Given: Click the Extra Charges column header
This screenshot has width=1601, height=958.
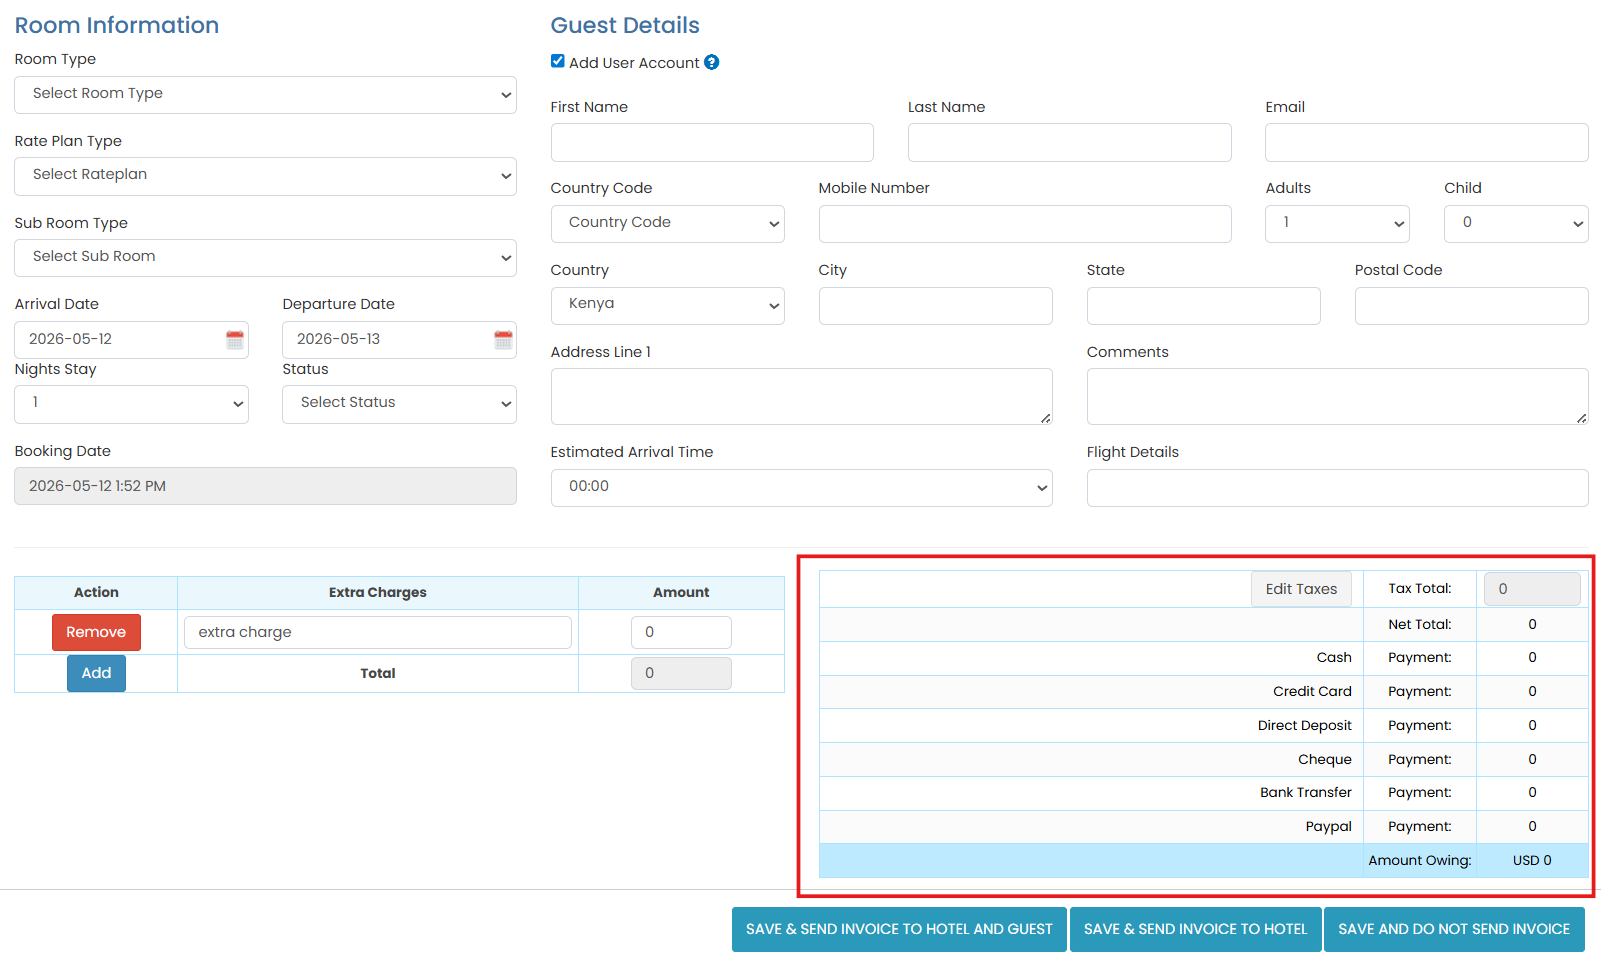Looking at the screenshot, I should [x=377, y=593].
